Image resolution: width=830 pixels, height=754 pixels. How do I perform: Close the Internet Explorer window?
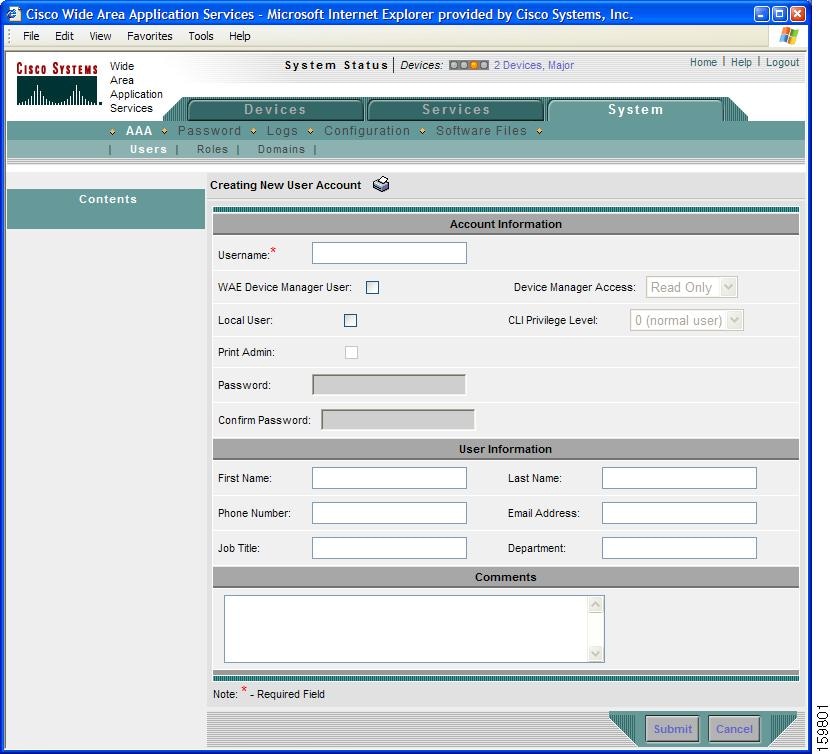(x=797, y=14)
